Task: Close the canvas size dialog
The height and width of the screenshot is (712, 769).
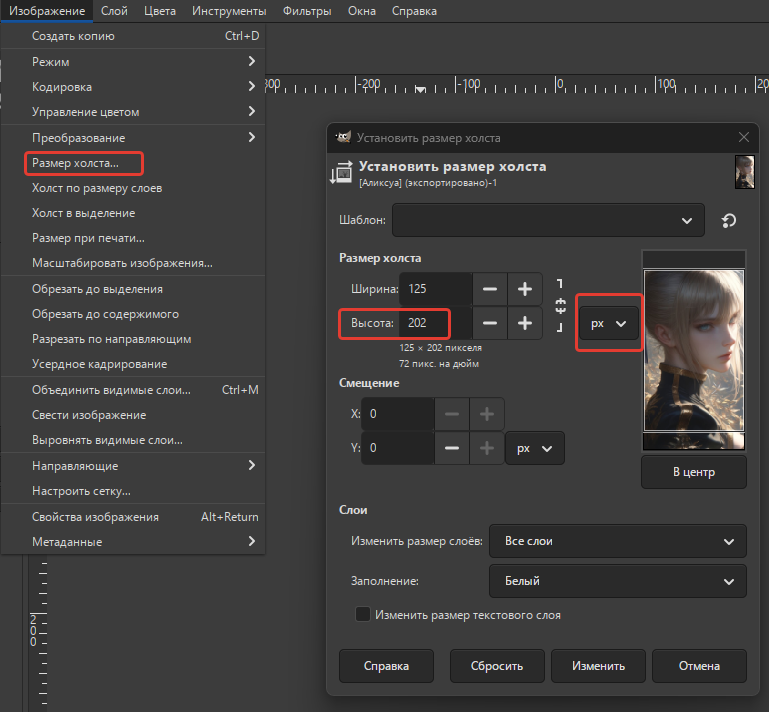Action: [743, 138]
